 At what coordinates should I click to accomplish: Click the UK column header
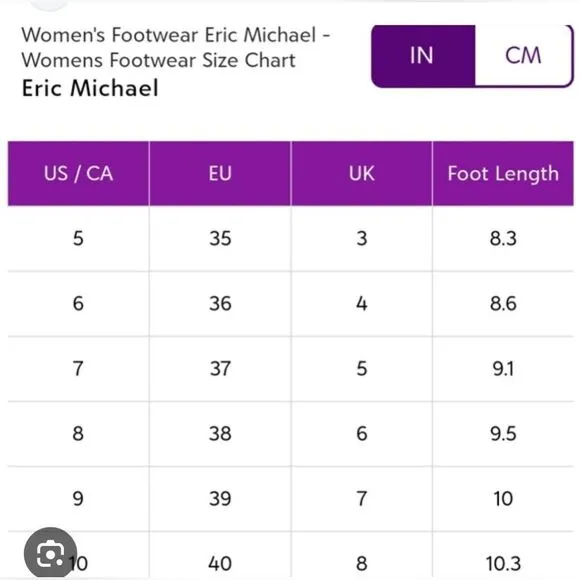(361, 173)
